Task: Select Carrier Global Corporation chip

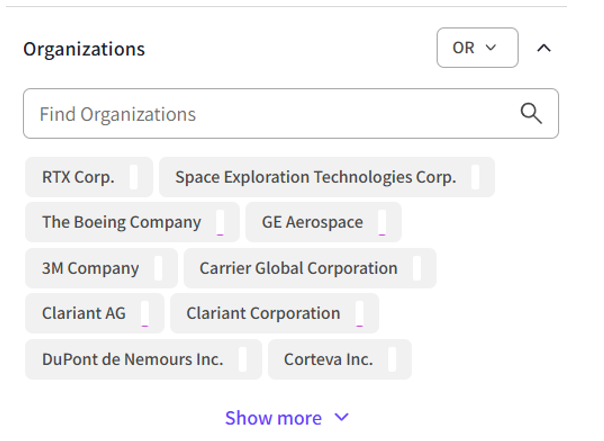Action: [298, 268]
